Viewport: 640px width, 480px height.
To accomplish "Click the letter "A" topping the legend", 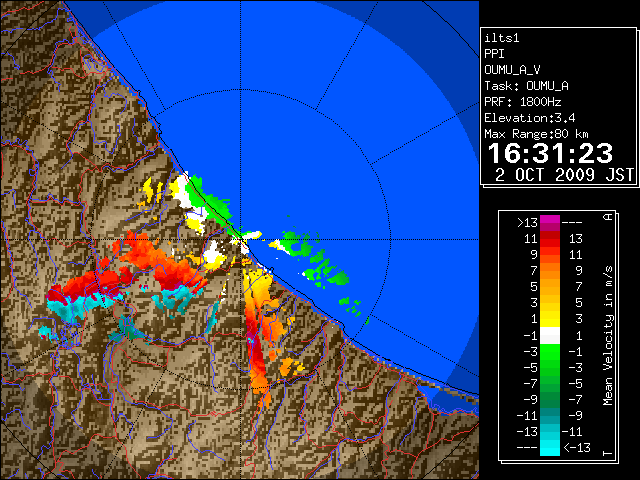I will 608,216.
